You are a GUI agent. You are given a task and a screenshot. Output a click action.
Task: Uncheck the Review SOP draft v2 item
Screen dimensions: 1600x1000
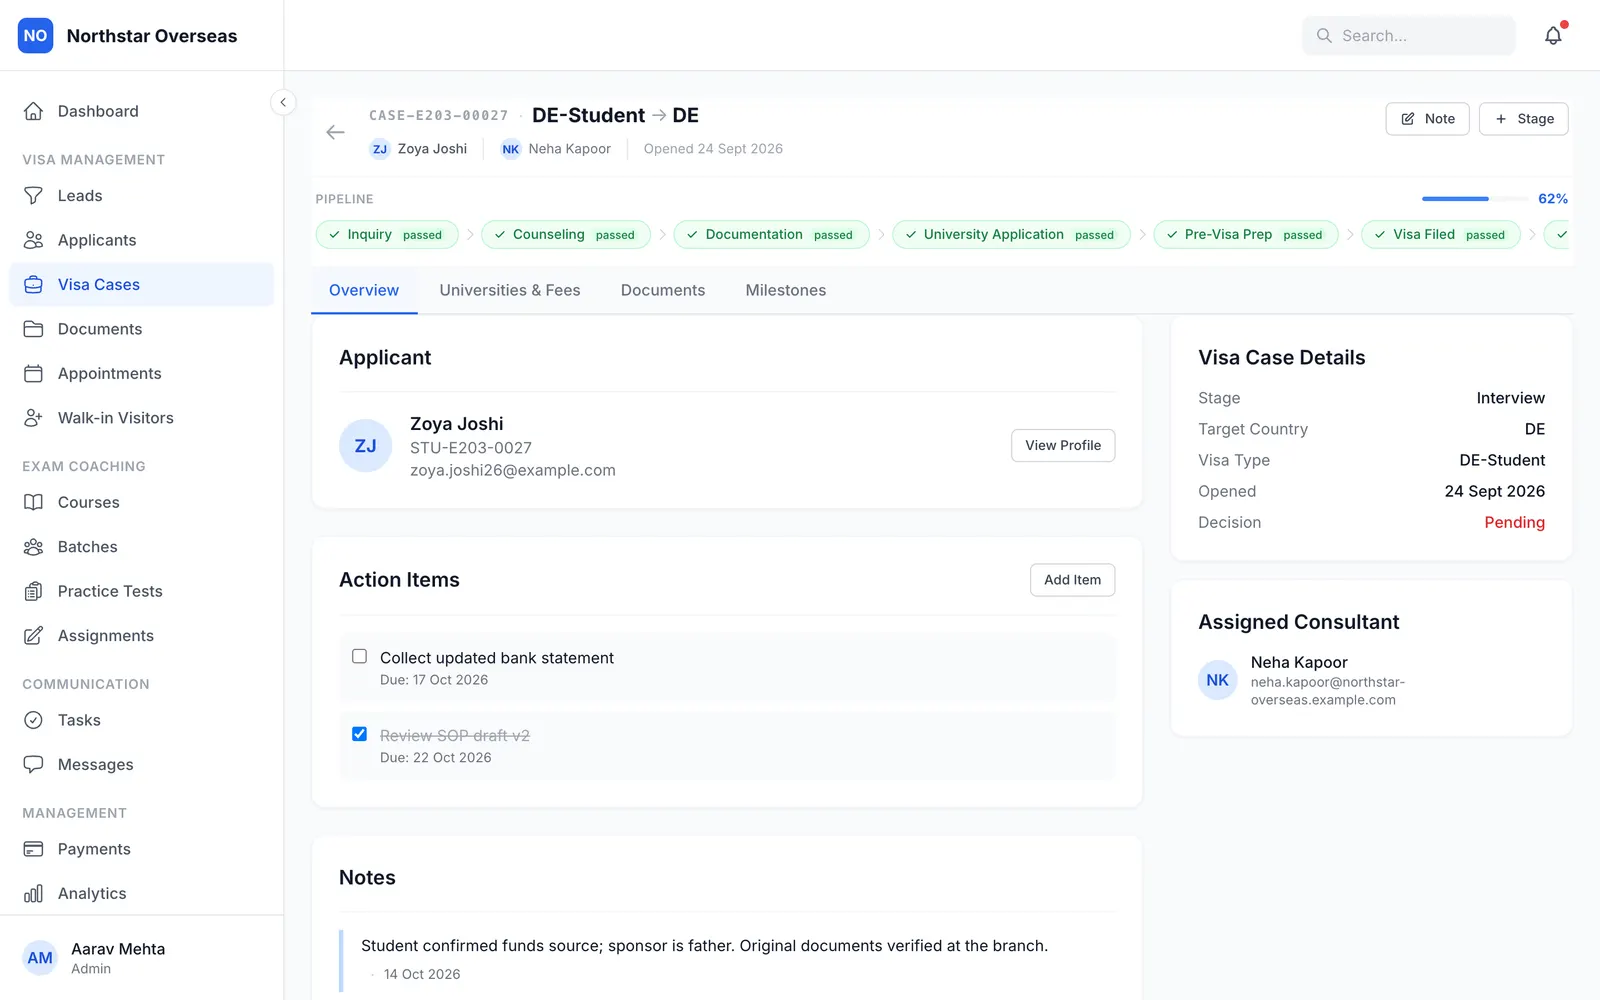pos(359,734)
